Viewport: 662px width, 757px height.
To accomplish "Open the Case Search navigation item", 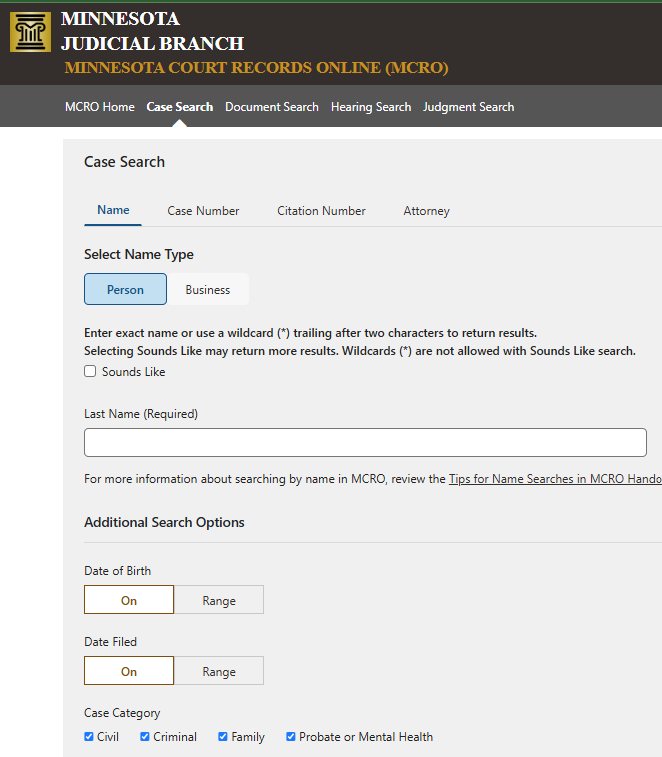I will 180,107.
